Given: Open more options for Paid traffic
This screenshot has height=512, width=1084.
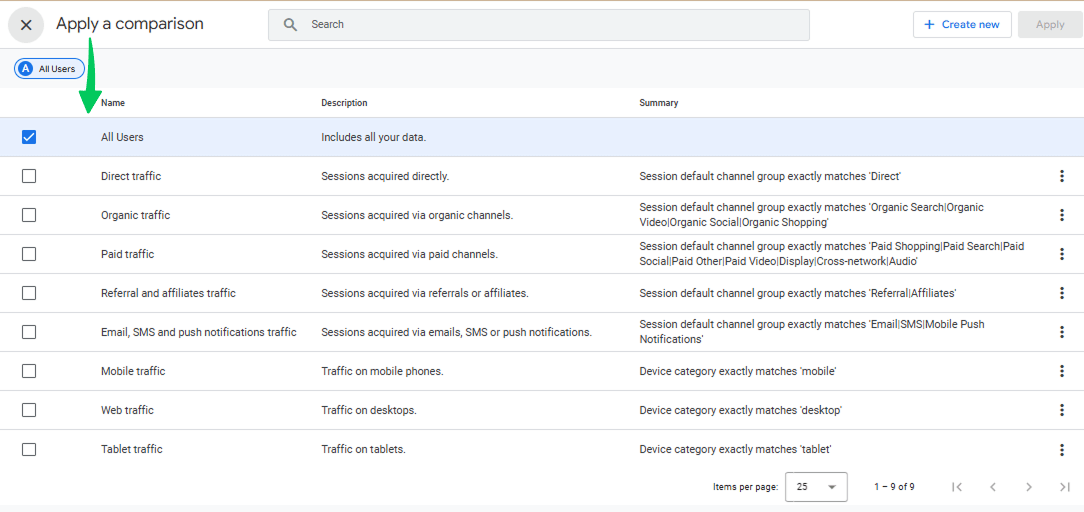Looking at the screenshot, I should pyautogui.click(x=1061, y=254).
